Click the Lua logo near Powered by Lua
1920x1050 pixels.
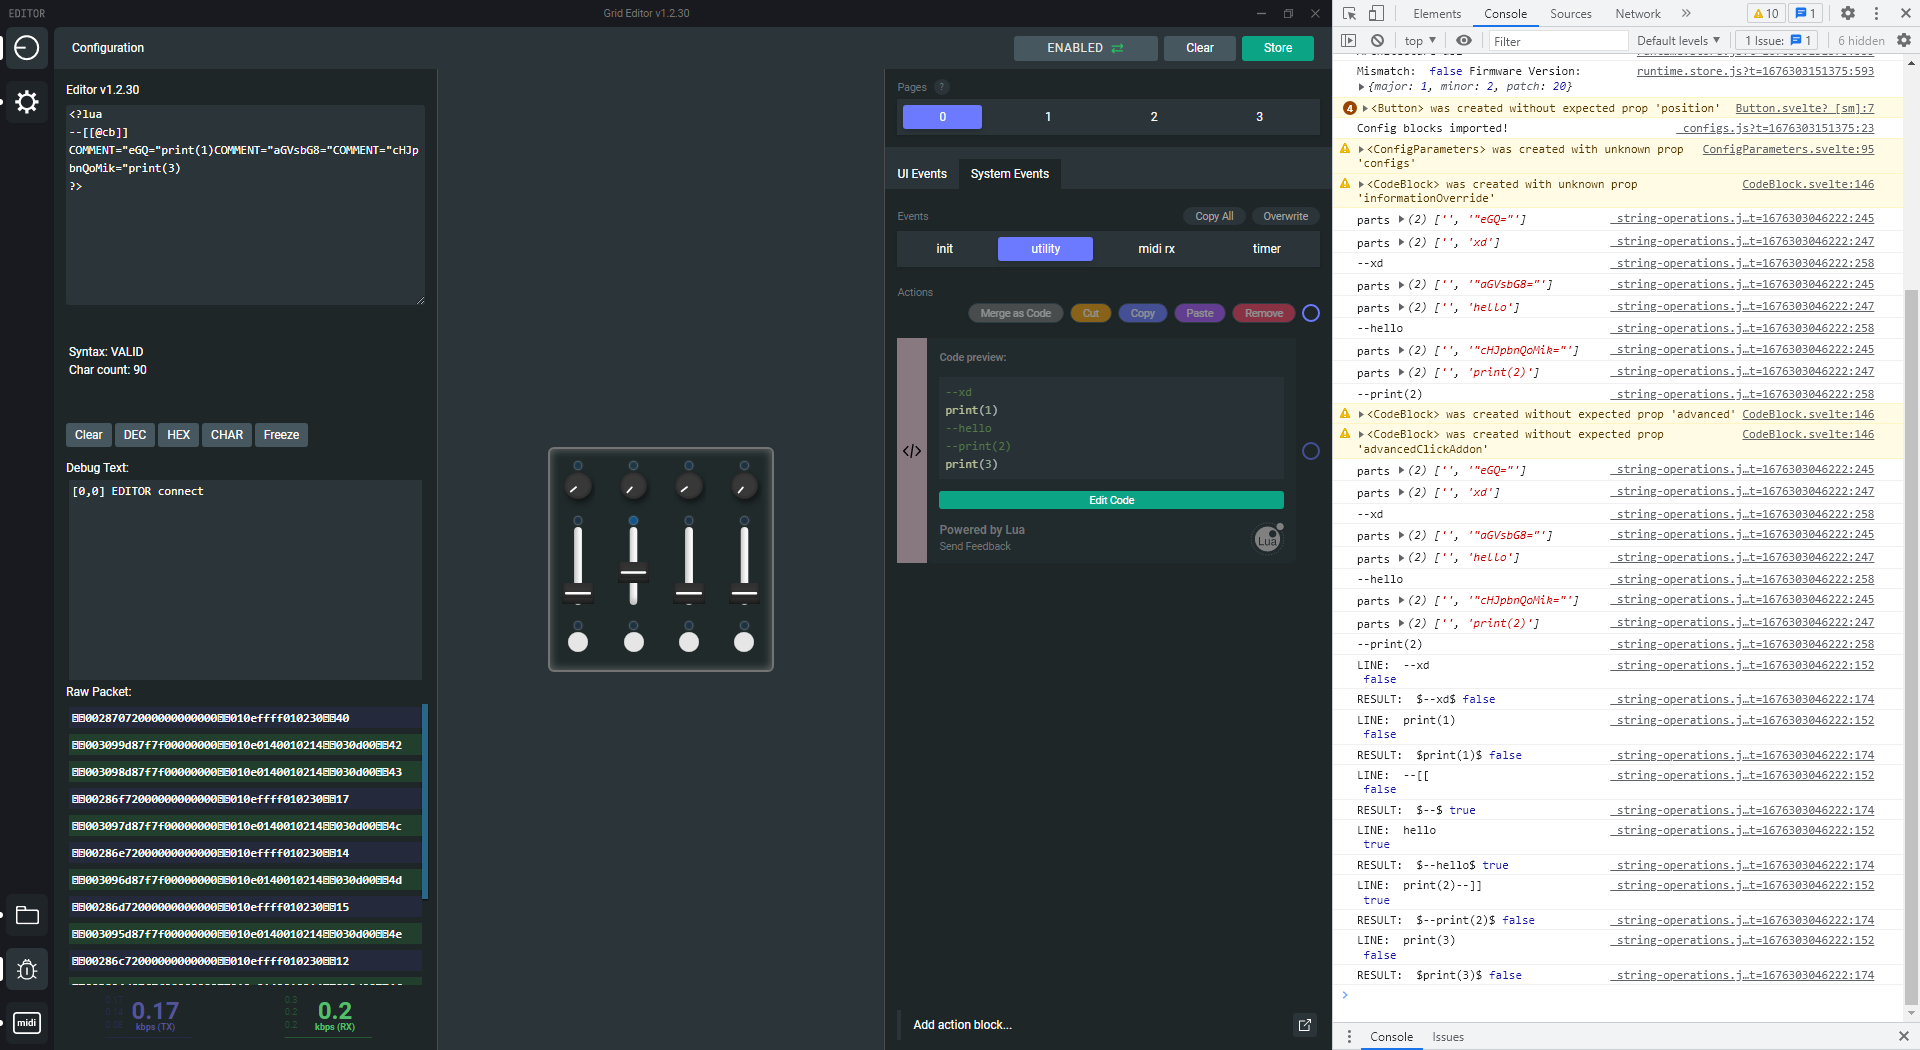click(1266, 539)
